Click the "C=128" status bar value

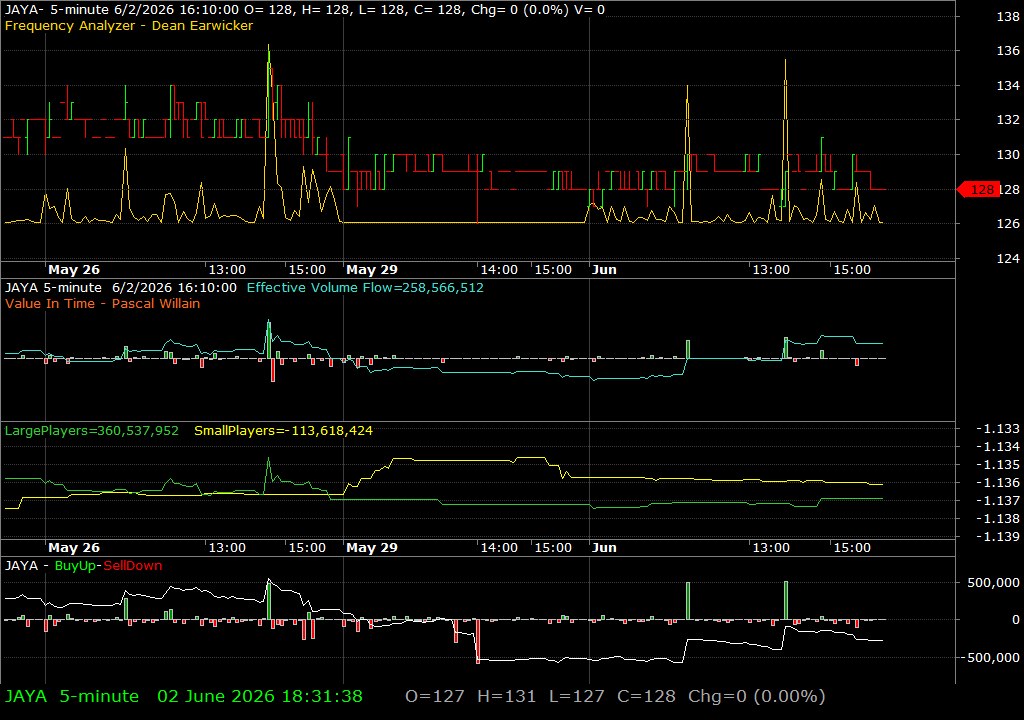(x=646, y=696)
